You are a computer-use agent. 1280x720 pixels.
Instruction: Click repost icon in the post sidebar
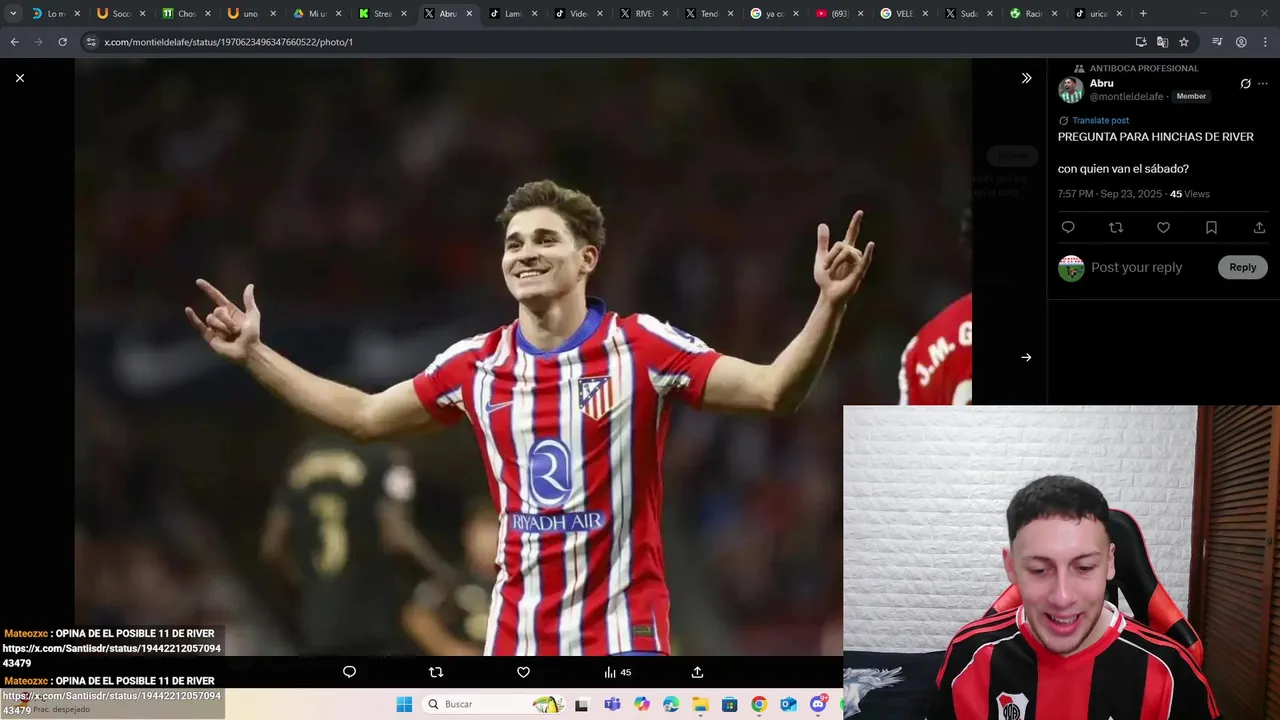(1116, 228)
